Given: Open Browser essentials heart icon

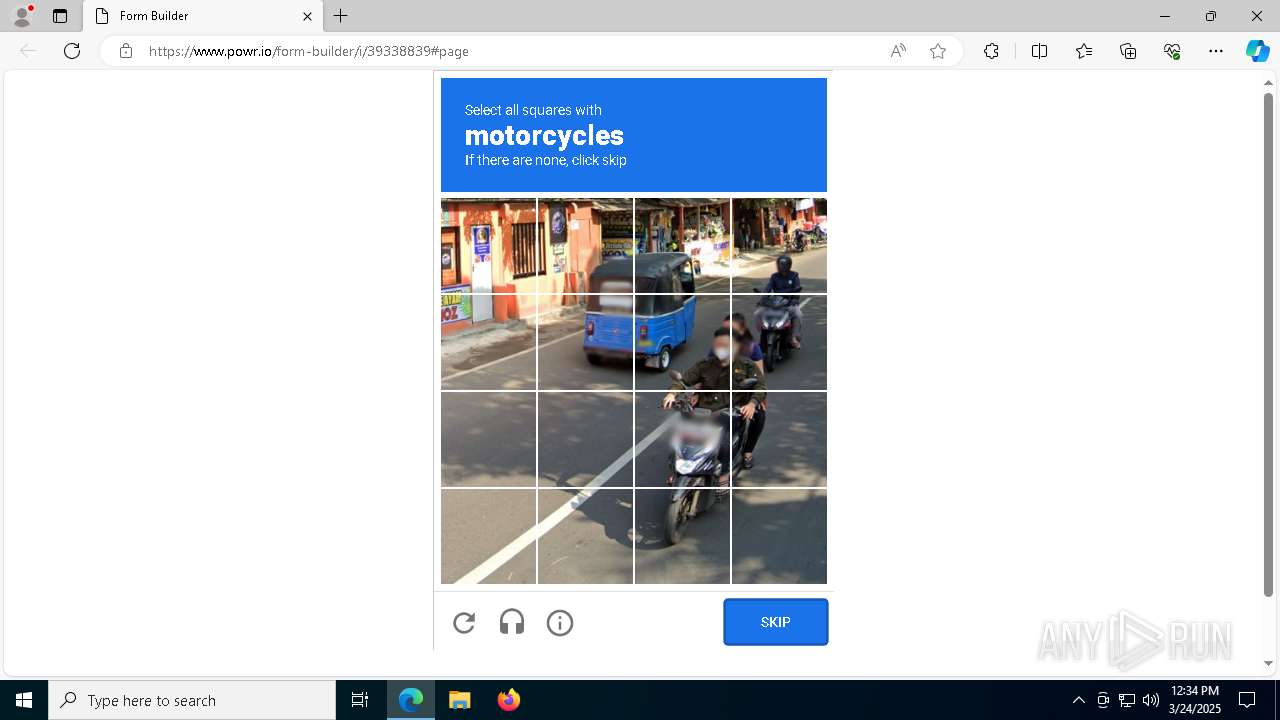Looking at the screenshot, I should coord(1172,51).
